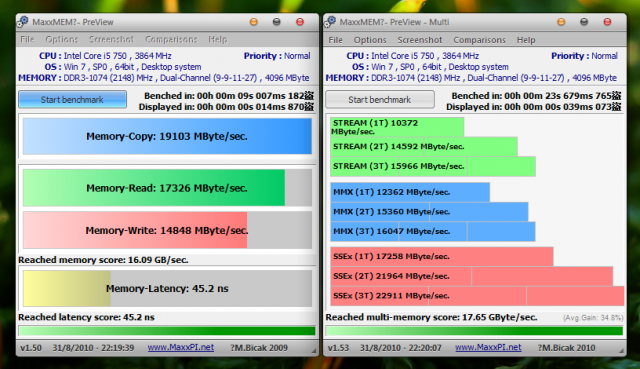This screenshot has height=369, width=640.
Task: Click timestamp 31/8/2010 - 22:20:07
Action: click(400, 348)
